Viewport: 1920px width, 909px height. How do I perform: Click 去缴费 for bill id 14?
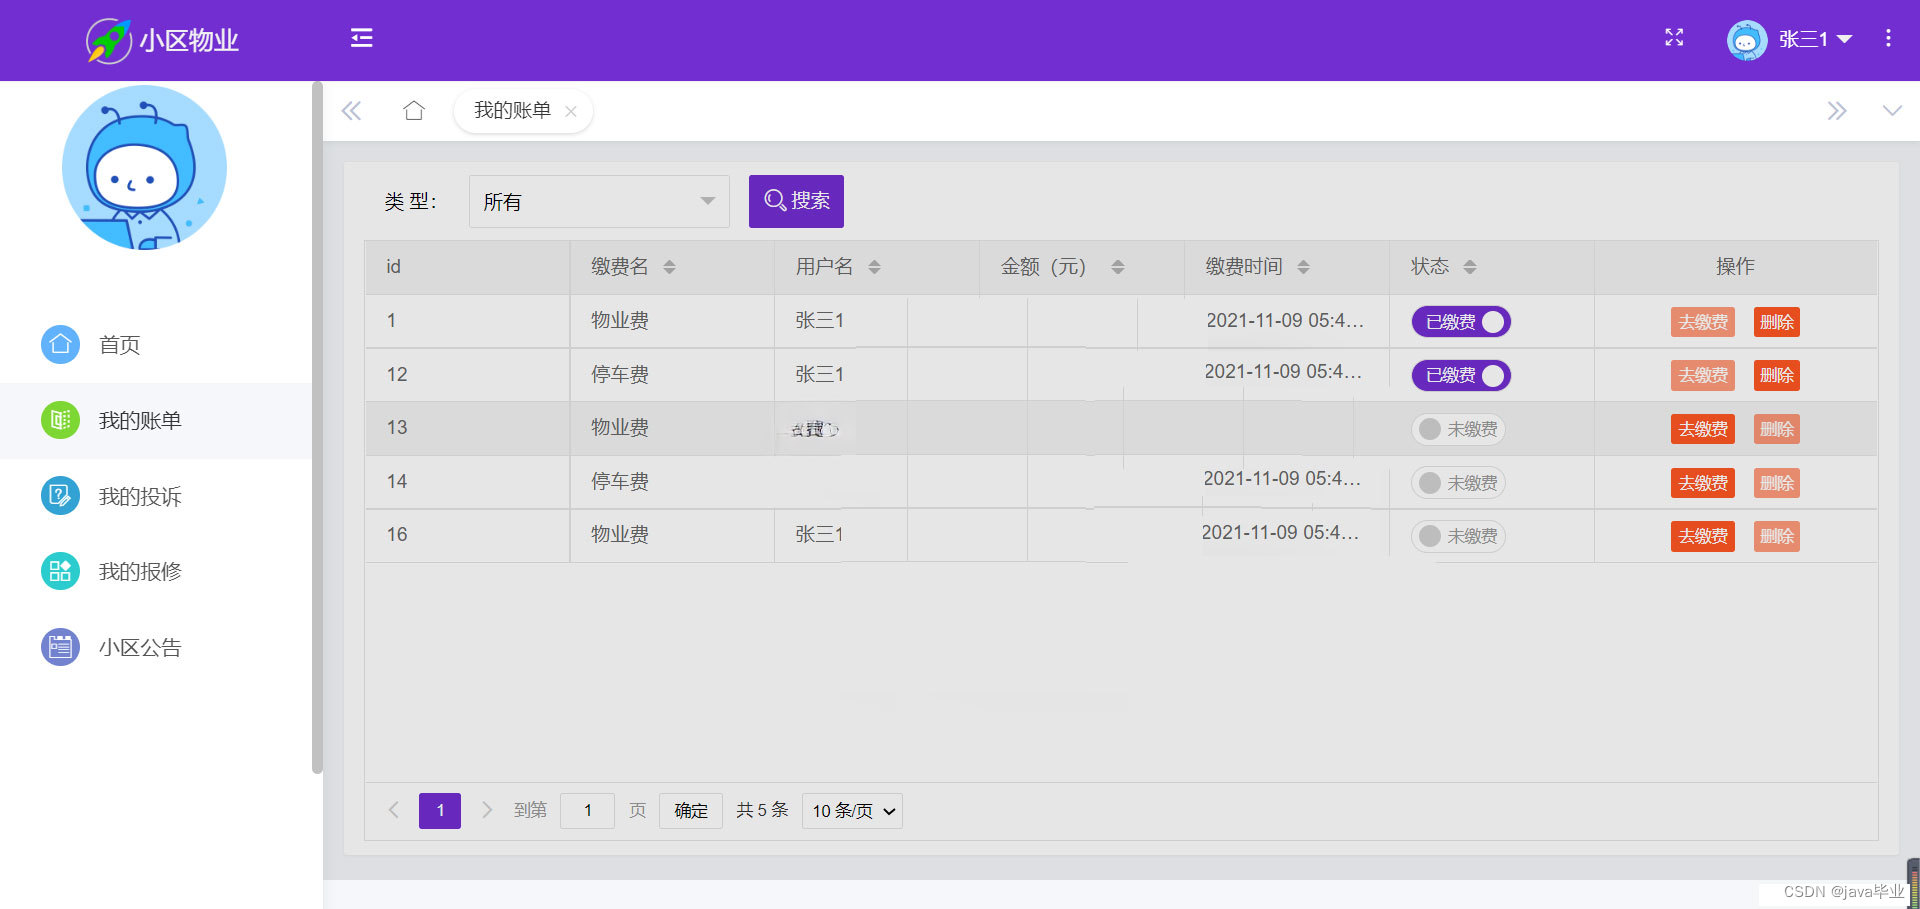coord(1703,483)
